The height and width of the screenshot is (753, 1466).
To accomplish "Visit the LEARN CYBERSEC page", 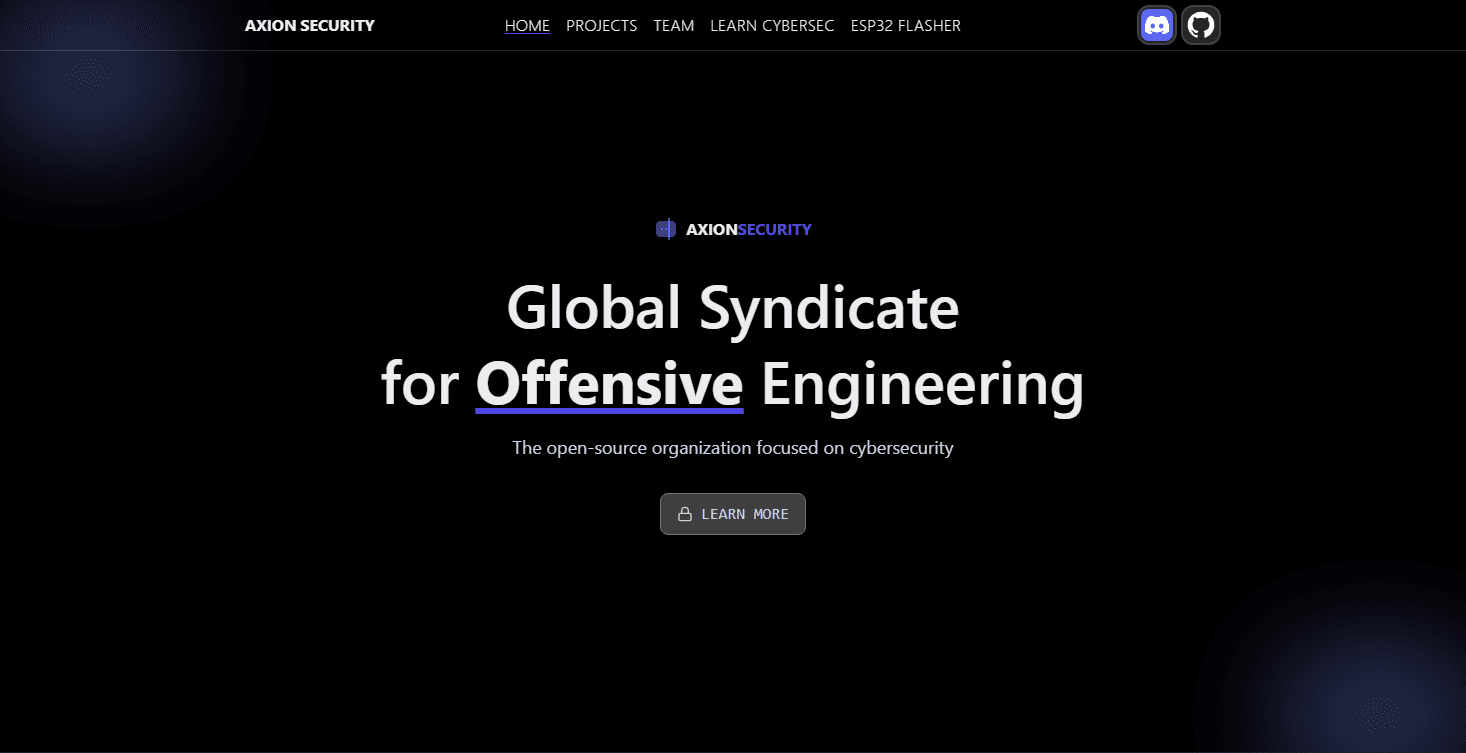I will [772, 26].
